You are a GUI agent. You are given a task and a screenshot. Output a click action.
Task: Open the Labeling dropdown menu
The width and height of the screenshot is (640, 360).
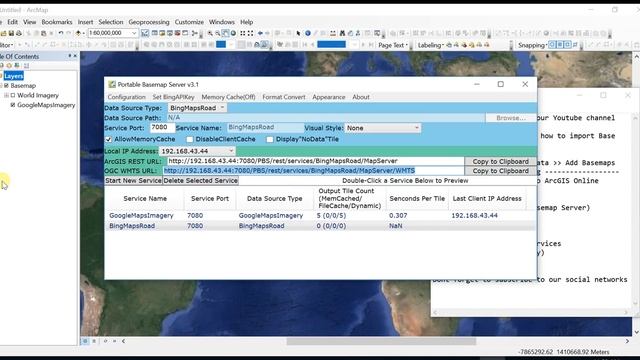(x=430, y=45)
